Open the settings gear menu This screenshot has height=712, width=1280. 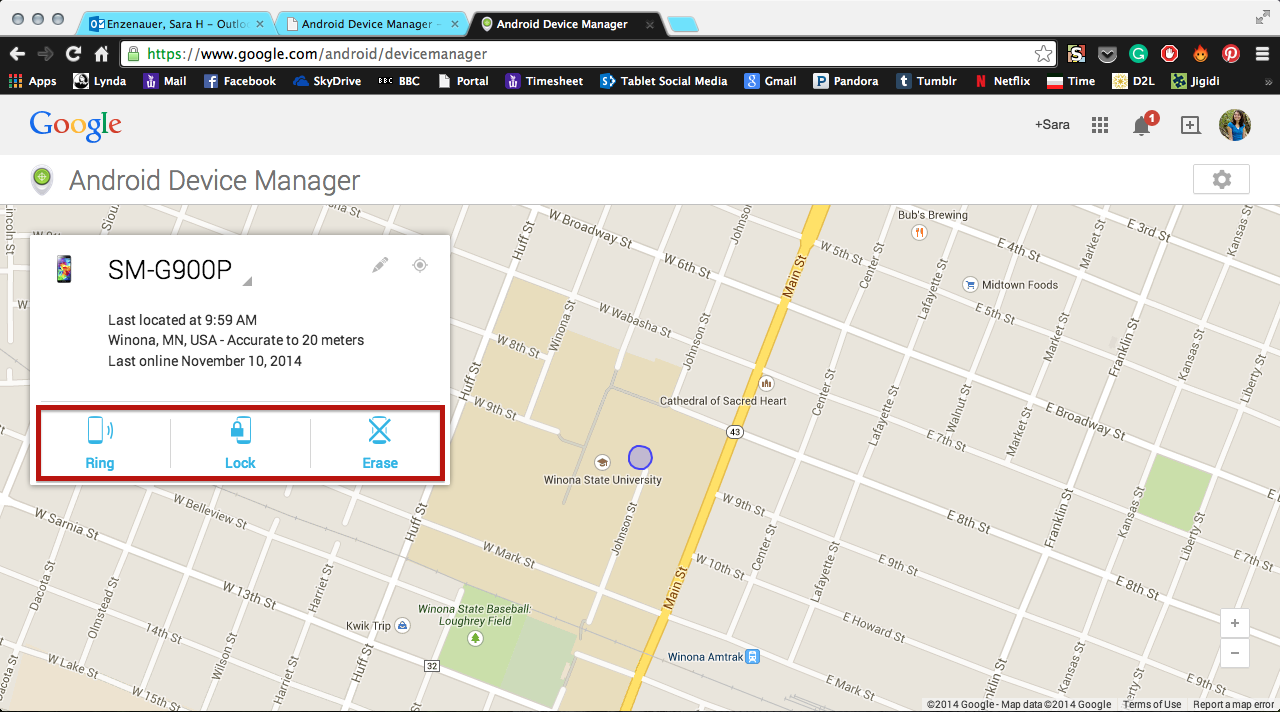click(x=1221, y=180)
